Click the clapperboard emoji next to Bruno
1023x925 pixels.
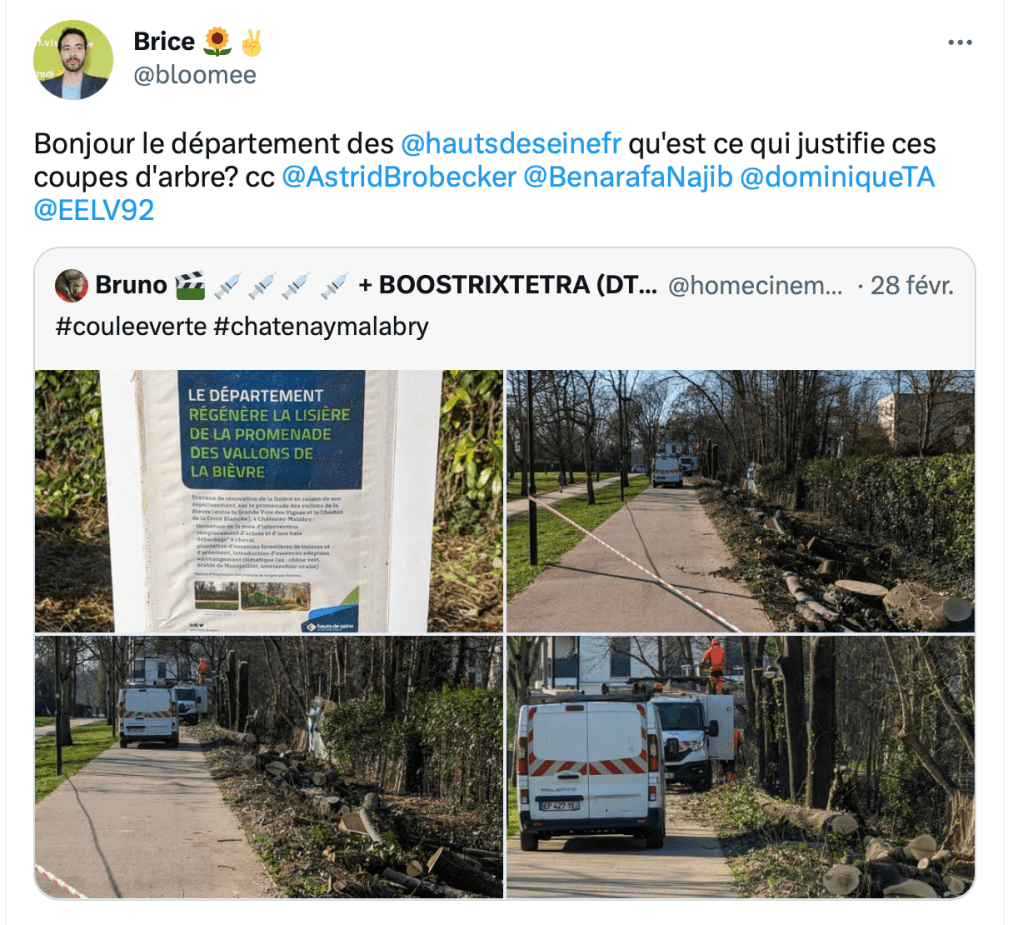pyautogui.click(x=191, y=285)
